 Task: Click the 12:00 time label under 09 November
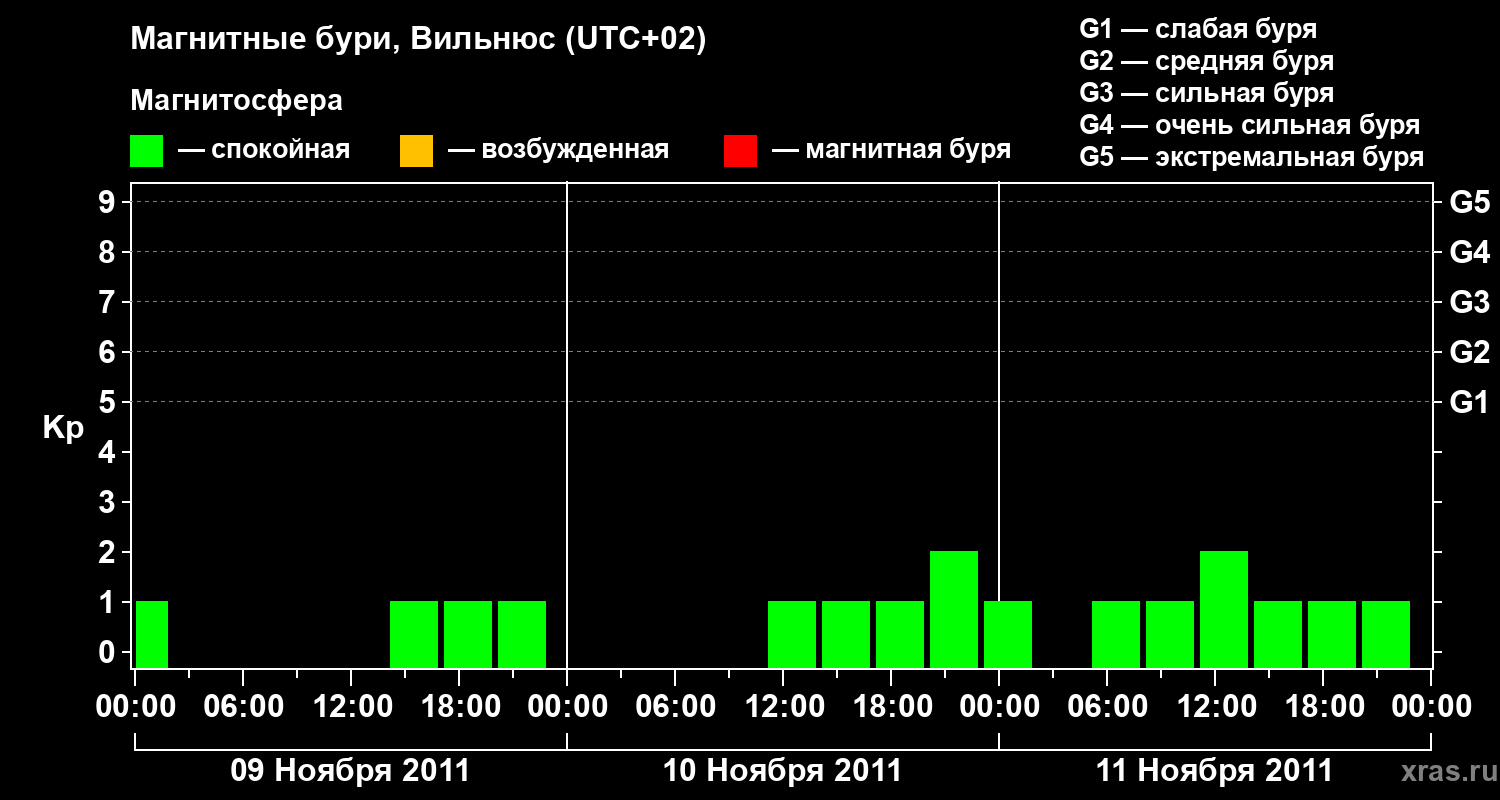coord(351,707)
